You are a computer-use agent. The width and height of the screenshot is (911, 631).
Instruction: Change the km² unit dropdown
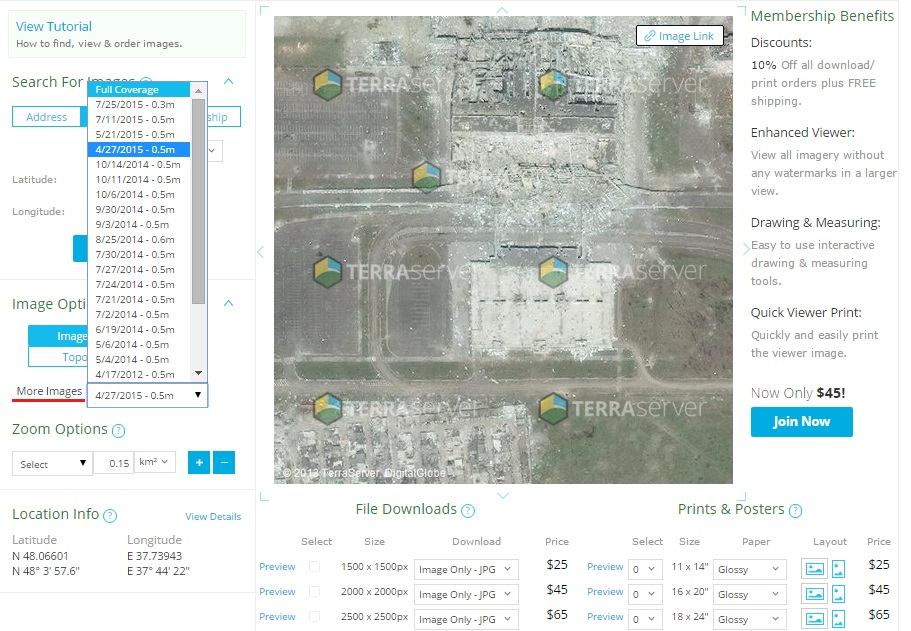tap(155, 462)
